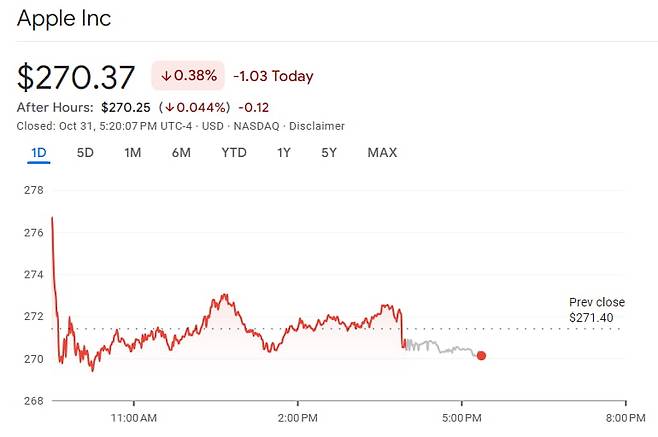This screenshot has height=437, width=658.
Task: Click the 5:00 PM axis label
Action: click(x=460, y=416)
